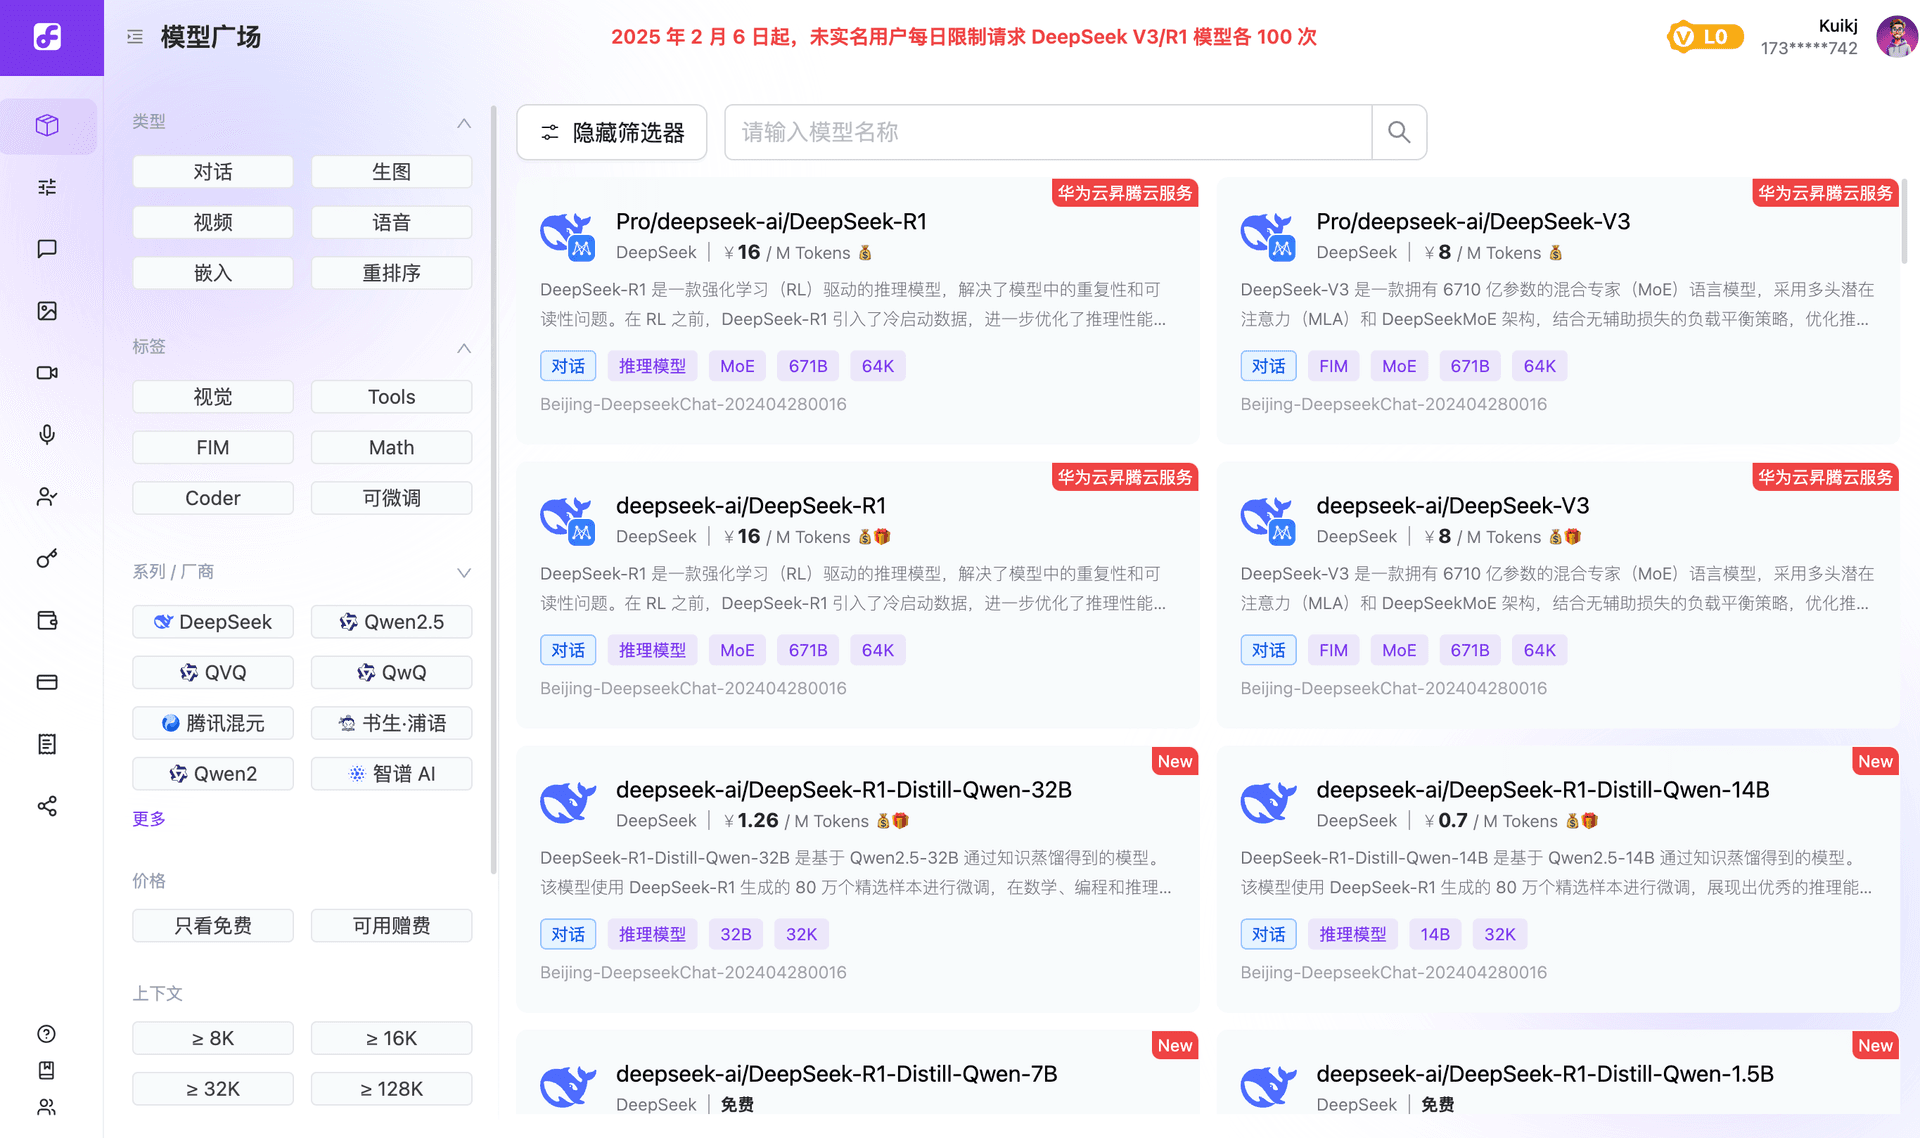
Task: Open the help question mark icon
Action: pos(46,1034)
